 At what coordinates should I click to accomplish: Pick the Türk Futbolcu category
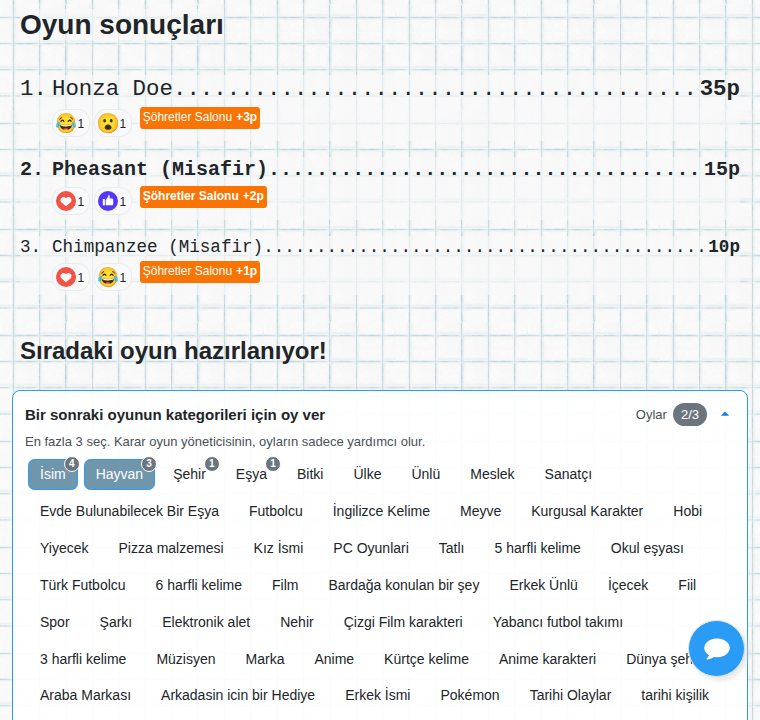pyautogui.click(x=82, y=585)
